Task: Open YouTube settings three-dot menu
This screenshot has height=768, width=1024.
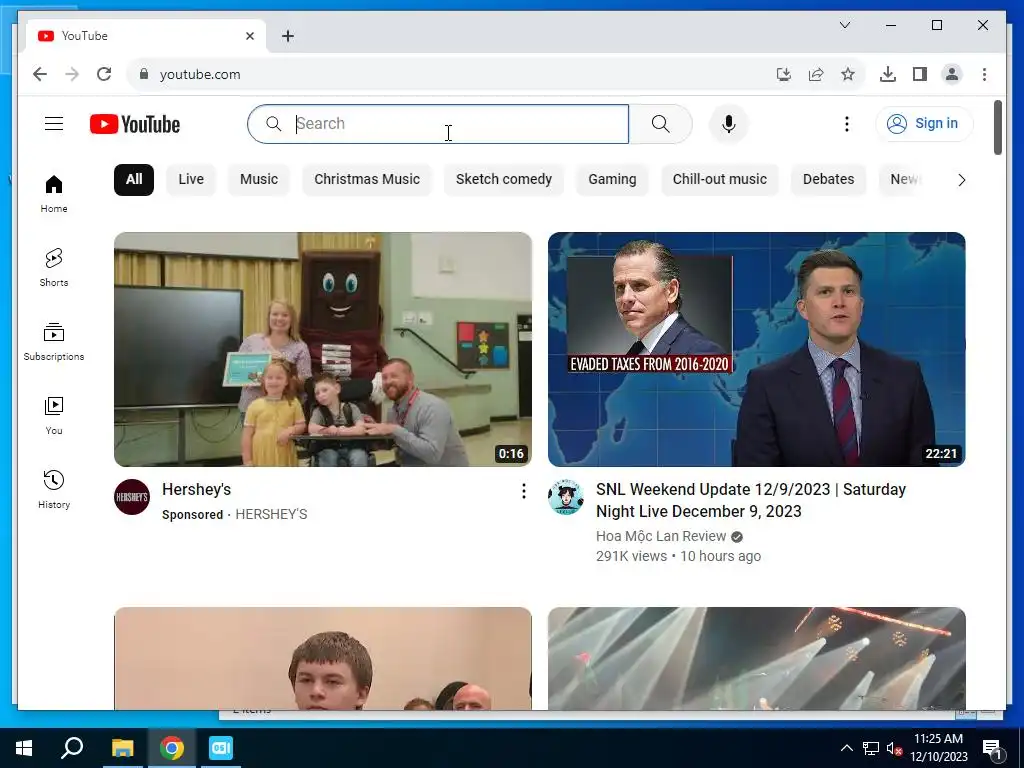Action: pos(846,123)
